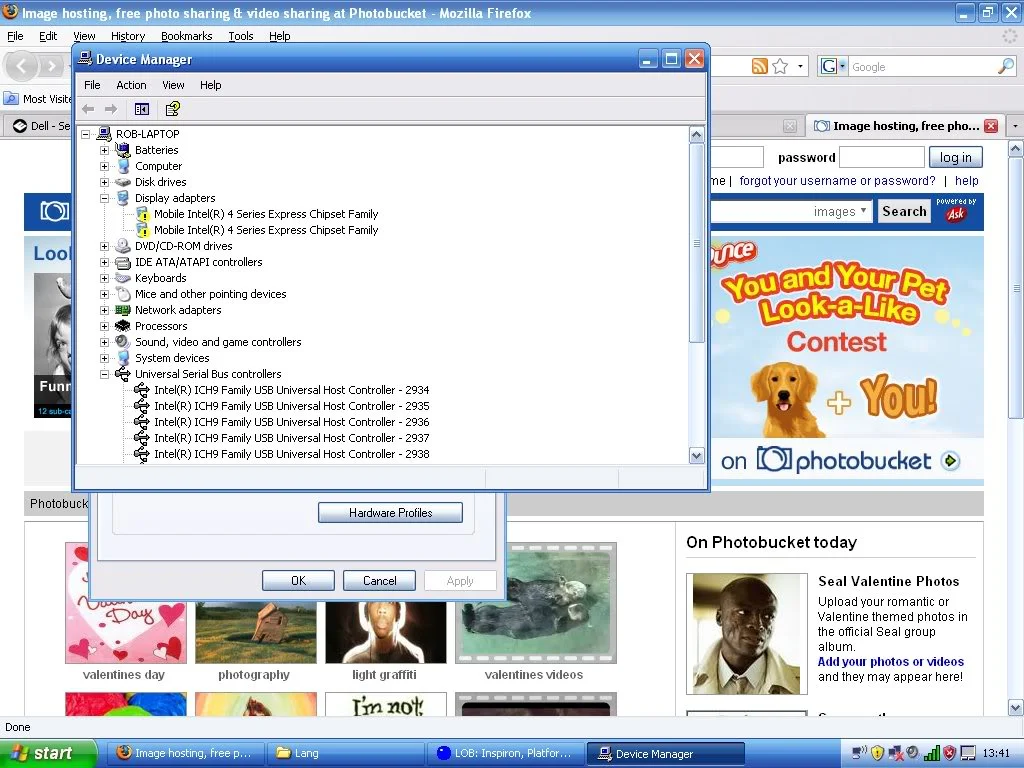Click the Hardware Profiles button
1024x768 pixels.
391,513
